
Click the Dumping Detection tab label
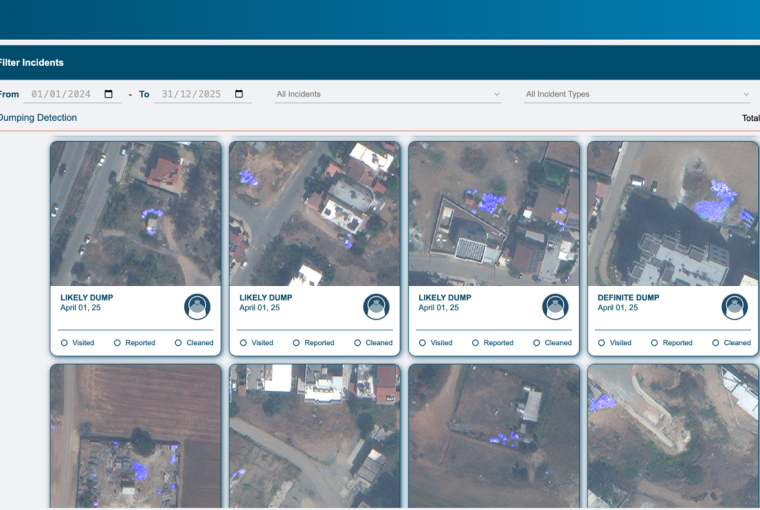(38, 118)
